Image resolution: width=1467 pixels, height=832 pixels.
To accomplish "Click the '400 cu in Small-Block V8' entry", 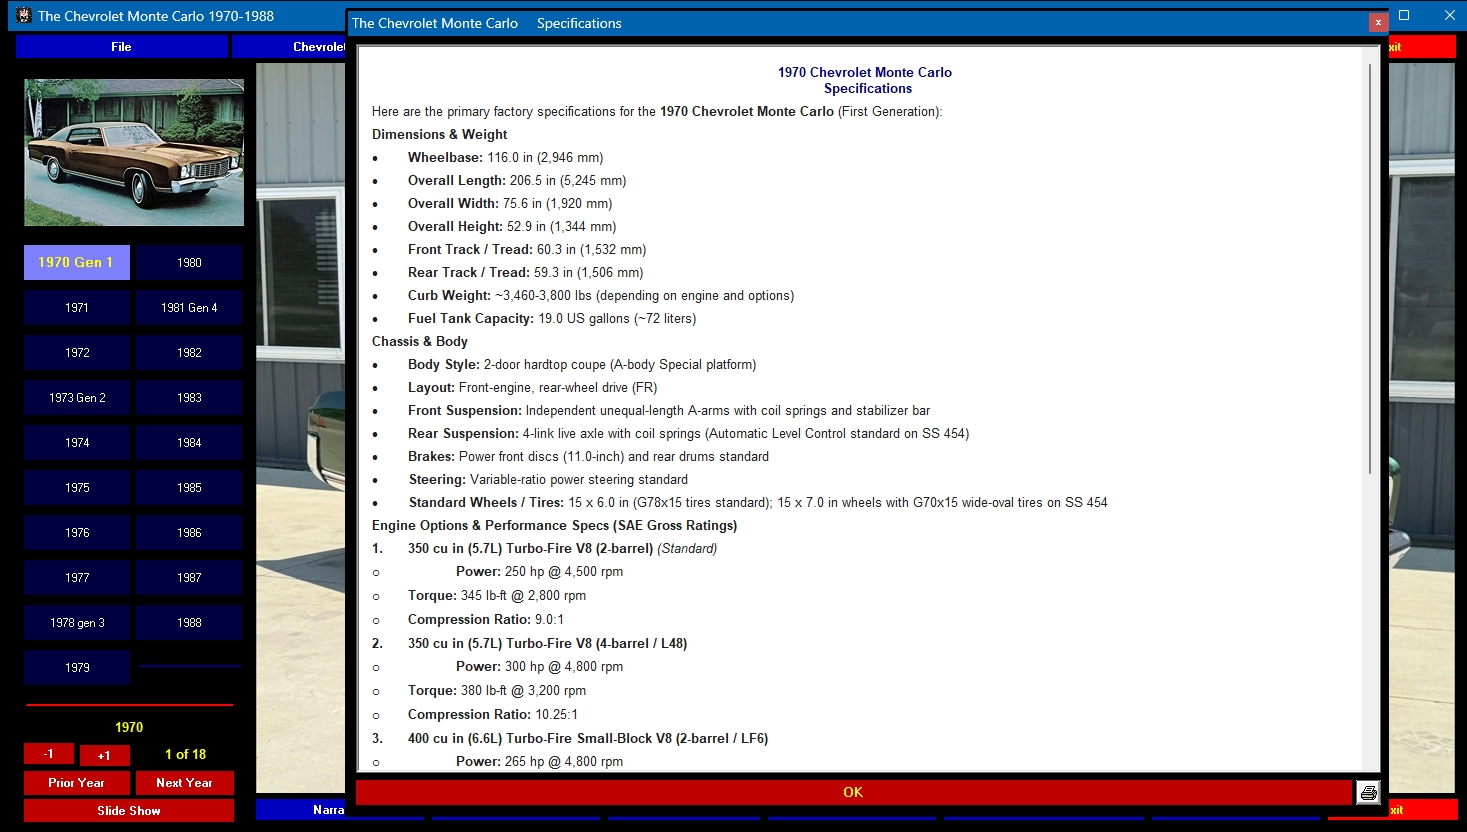I will 588,738.
